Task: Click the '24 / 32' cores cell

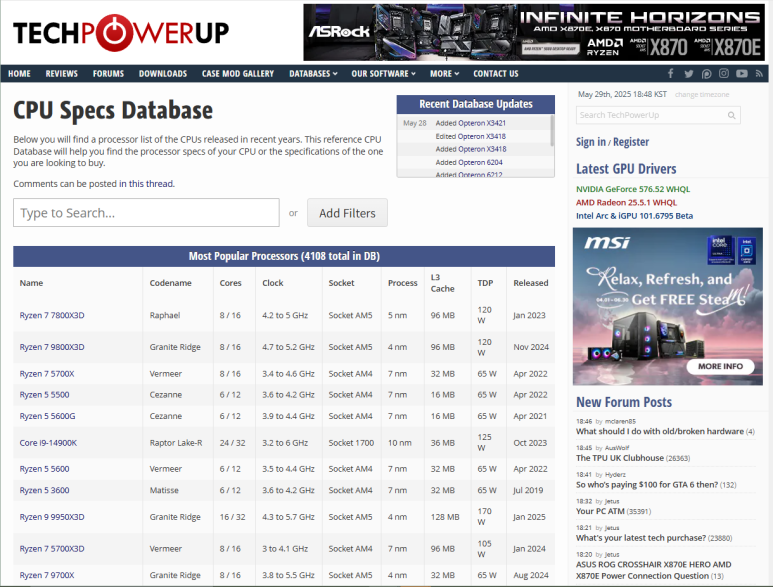Action: 232,443
